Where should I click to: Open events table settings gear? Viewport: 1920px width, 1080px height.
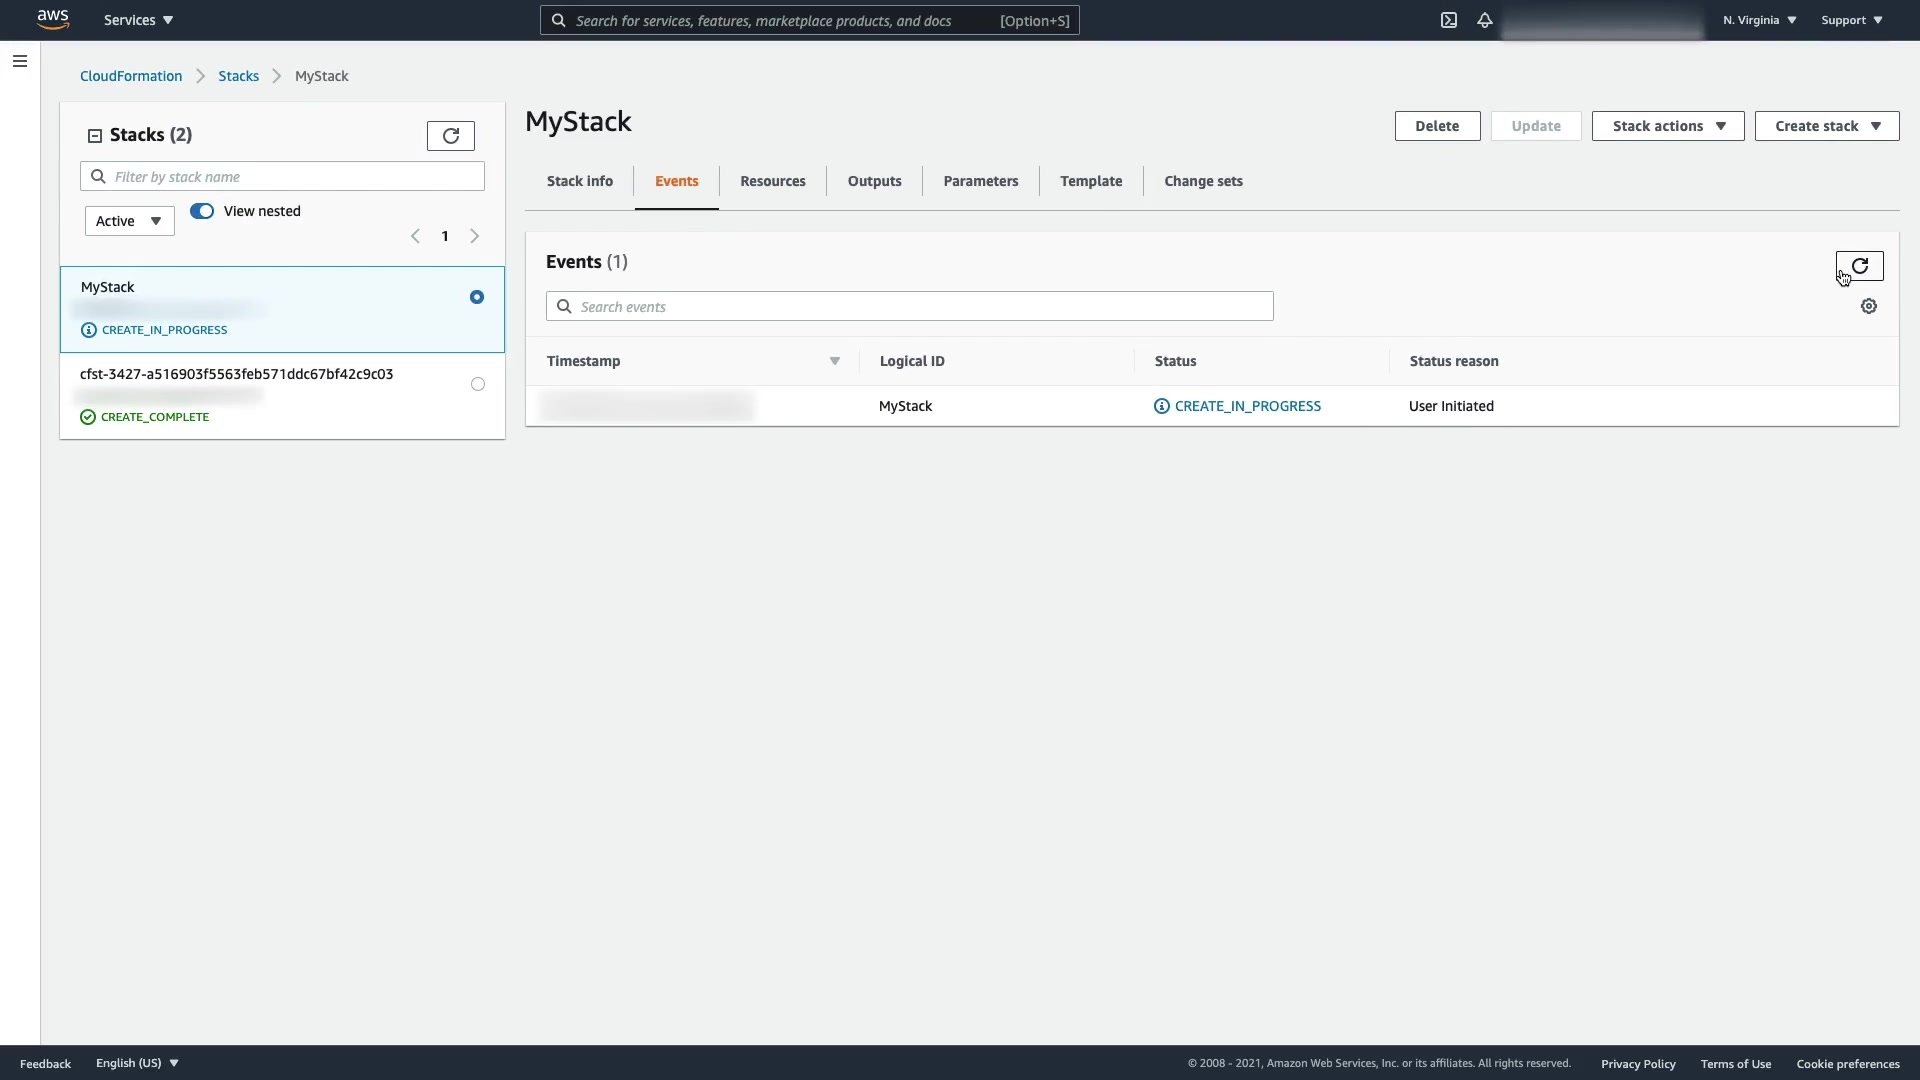point(1868,306)
